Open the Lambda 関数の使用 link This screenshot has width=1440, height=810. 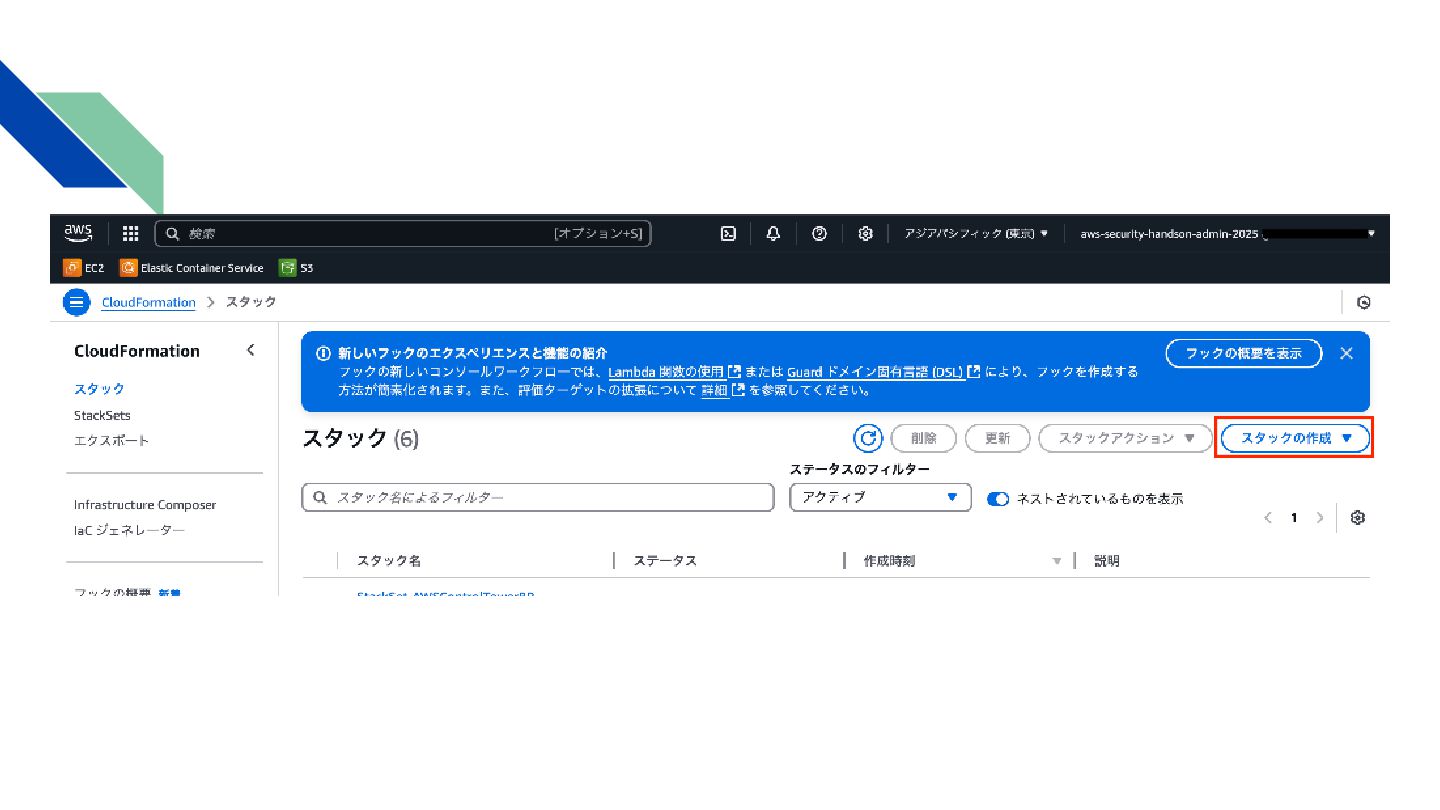(674, 372)
